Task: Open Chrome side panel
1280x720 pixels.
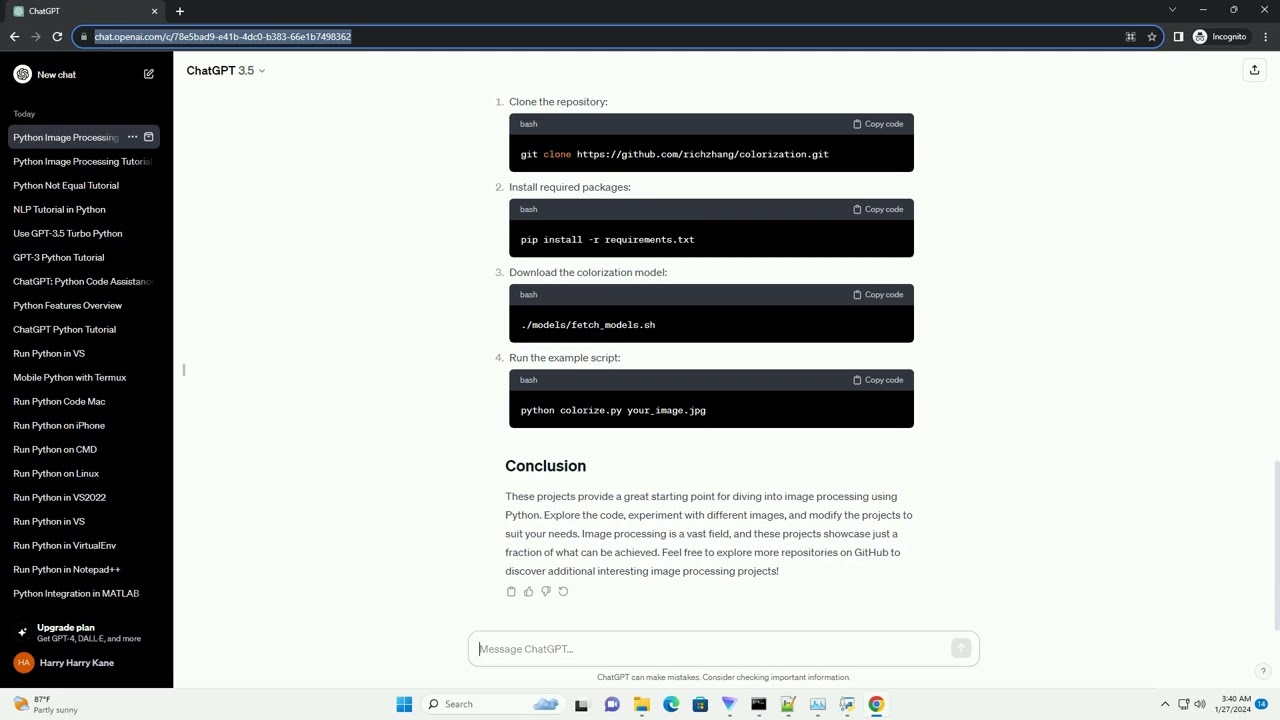Action: pyautogui.click(x=1178, y=37)
